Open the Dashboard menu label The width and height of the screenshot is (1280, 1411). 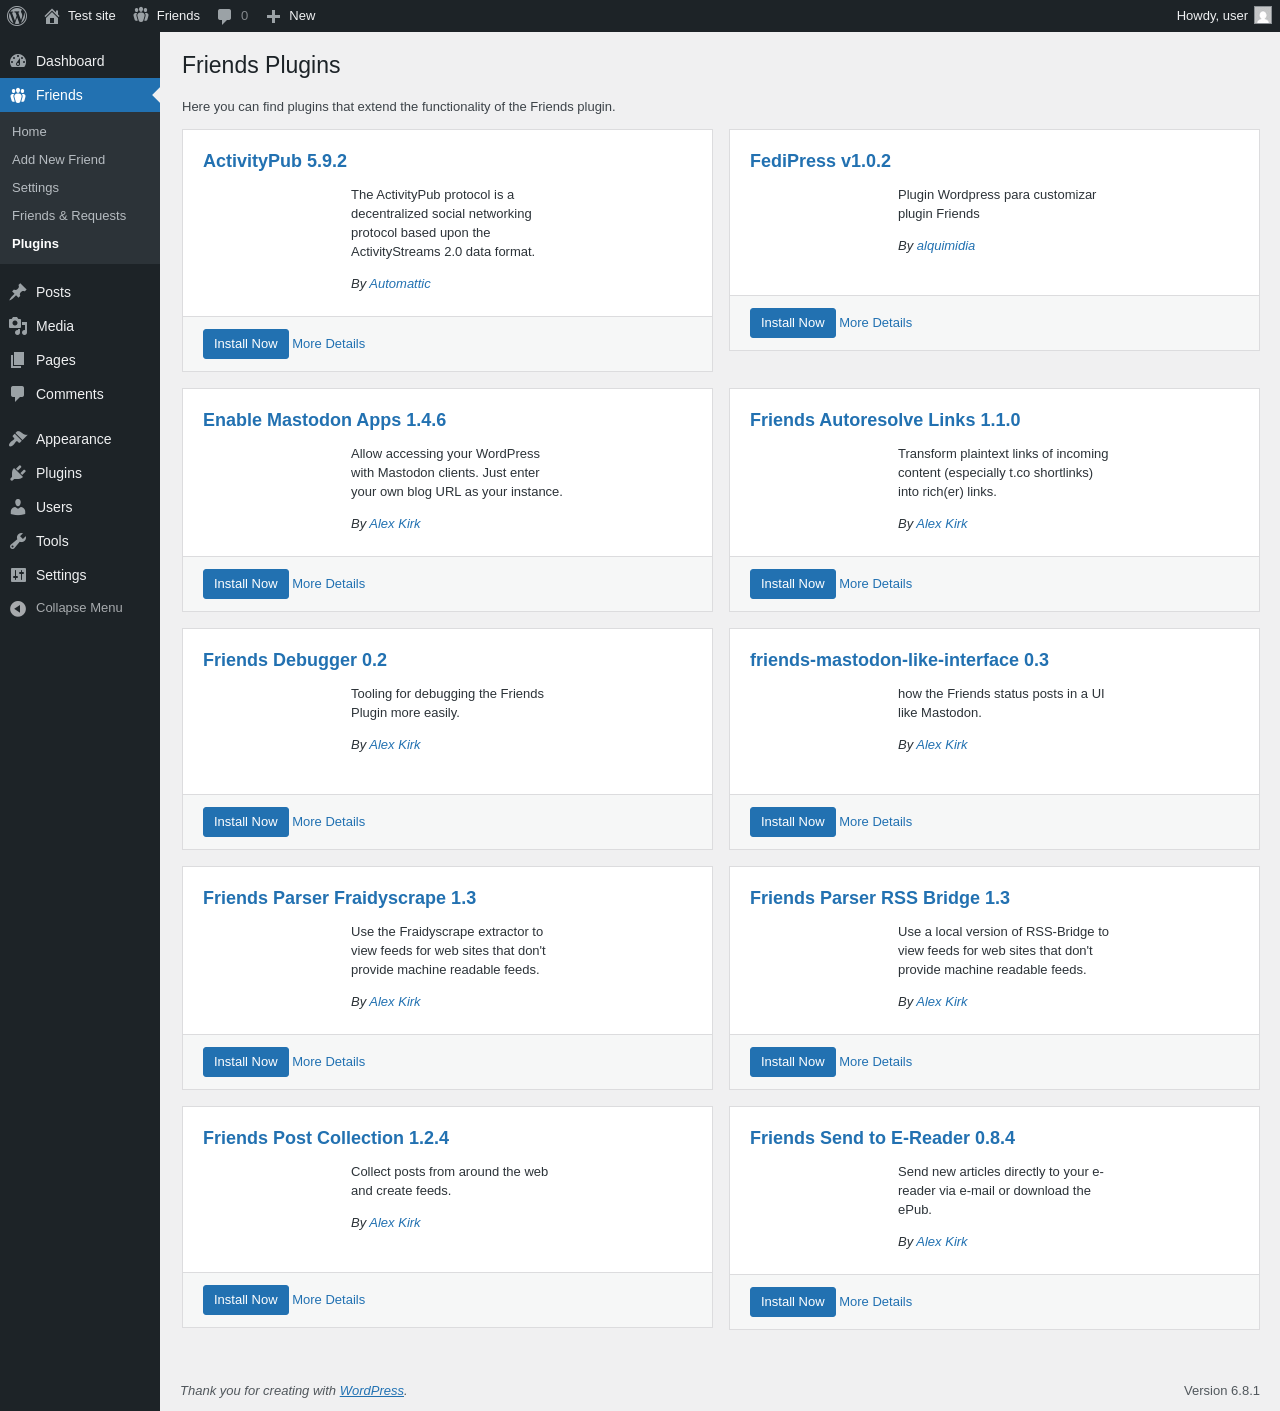click(70, 61)
